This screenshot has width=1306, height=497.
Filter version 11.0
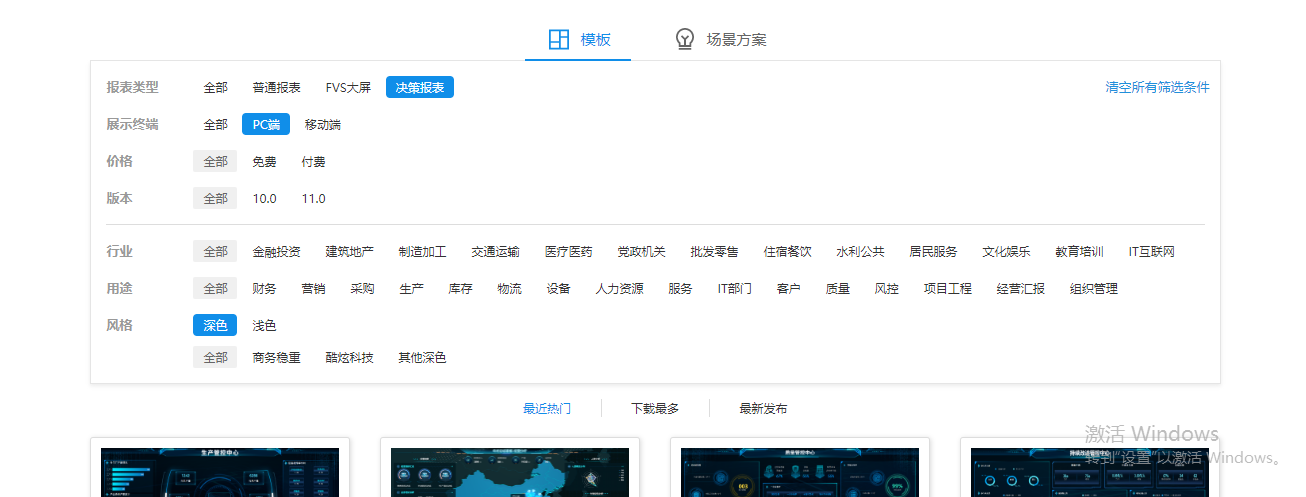314,198
